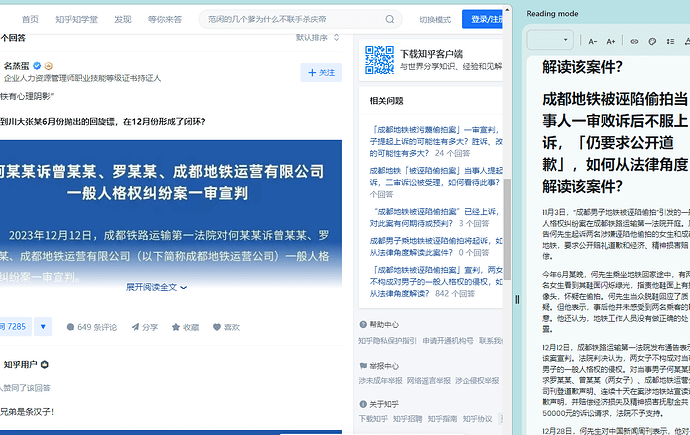Click the link icon in reading toolbar
This screenshot has height=435, width=690.
pyautogui.click(x=634, y=41)
